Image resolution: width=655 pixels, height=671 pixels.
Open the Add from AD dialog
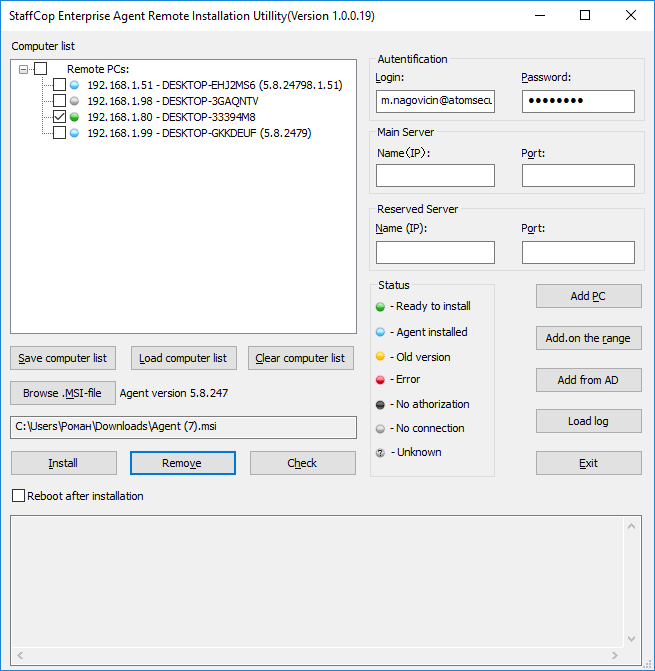(588, 380)
